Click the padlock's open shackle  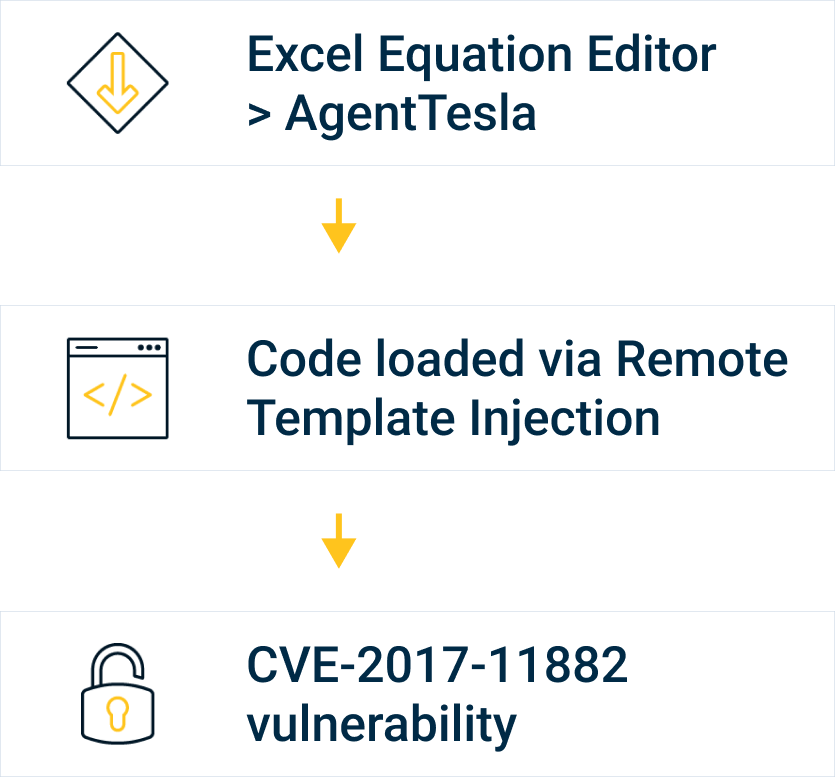118,665
